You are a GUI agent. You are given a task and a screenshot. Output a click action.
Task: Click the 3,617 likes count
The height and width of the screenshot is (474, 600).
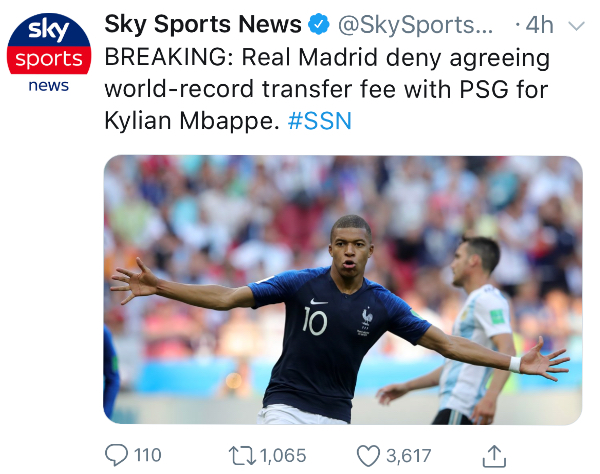pos(409,456)
